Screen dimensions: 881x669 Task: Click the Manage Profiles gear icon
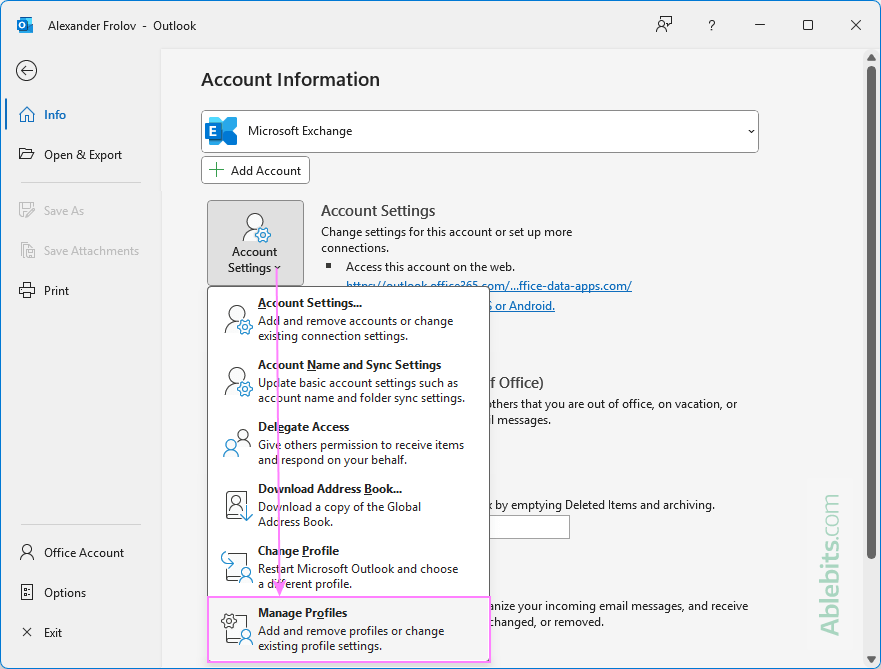pos(237,629)
